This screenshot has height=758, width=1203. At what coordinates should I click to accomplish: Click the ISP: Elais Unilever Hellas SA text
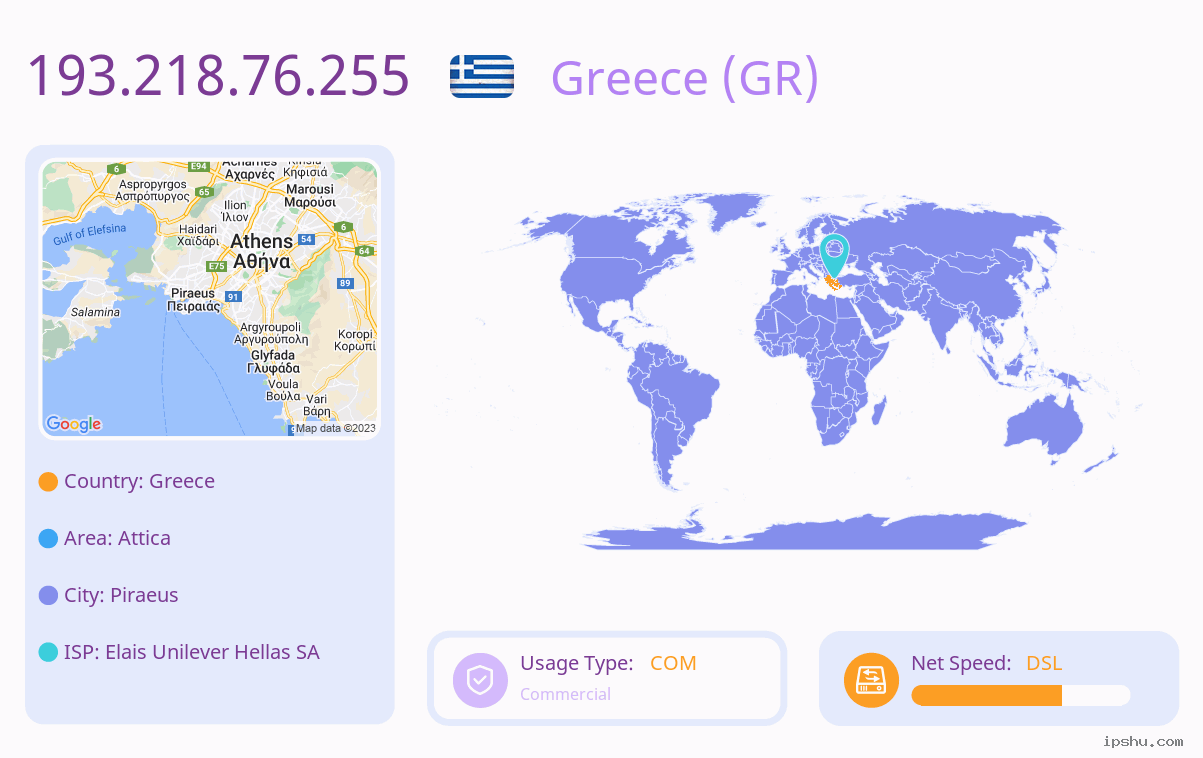click(x=192, y=652)
